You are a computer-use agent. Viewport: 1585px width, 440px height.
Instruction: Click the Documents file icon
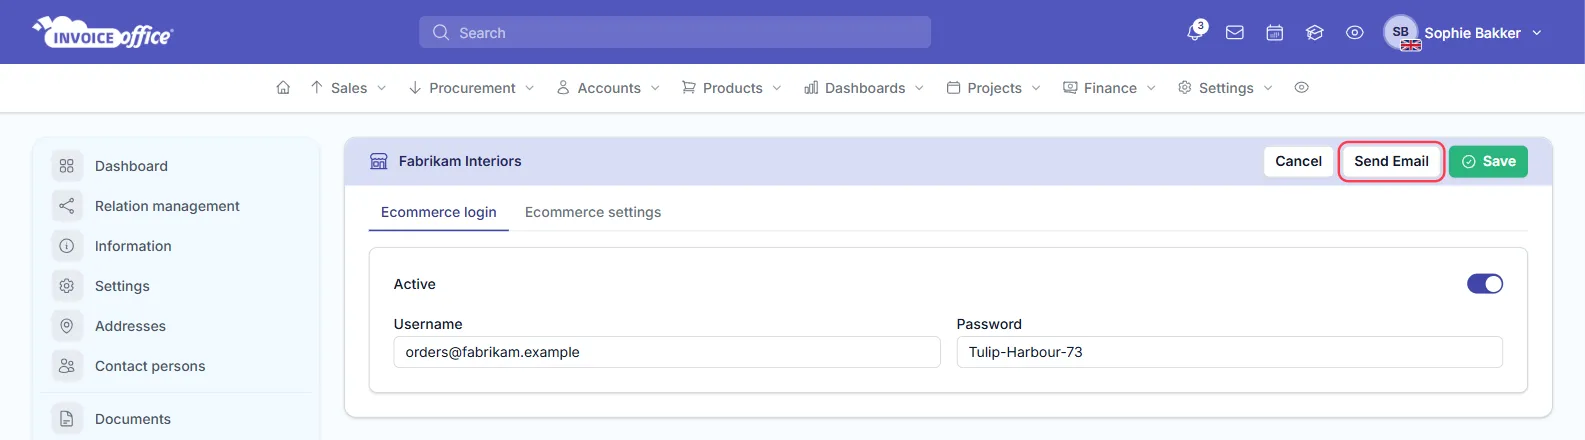tap(67, 419)
